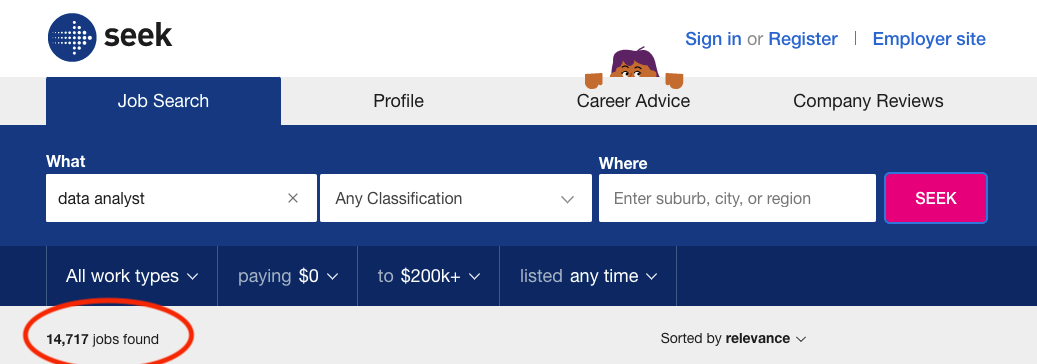The width and height of the screenshot is (1037, 364).
Task: Open the to $200k+ maximum salary dropdown
Action: 429,276
